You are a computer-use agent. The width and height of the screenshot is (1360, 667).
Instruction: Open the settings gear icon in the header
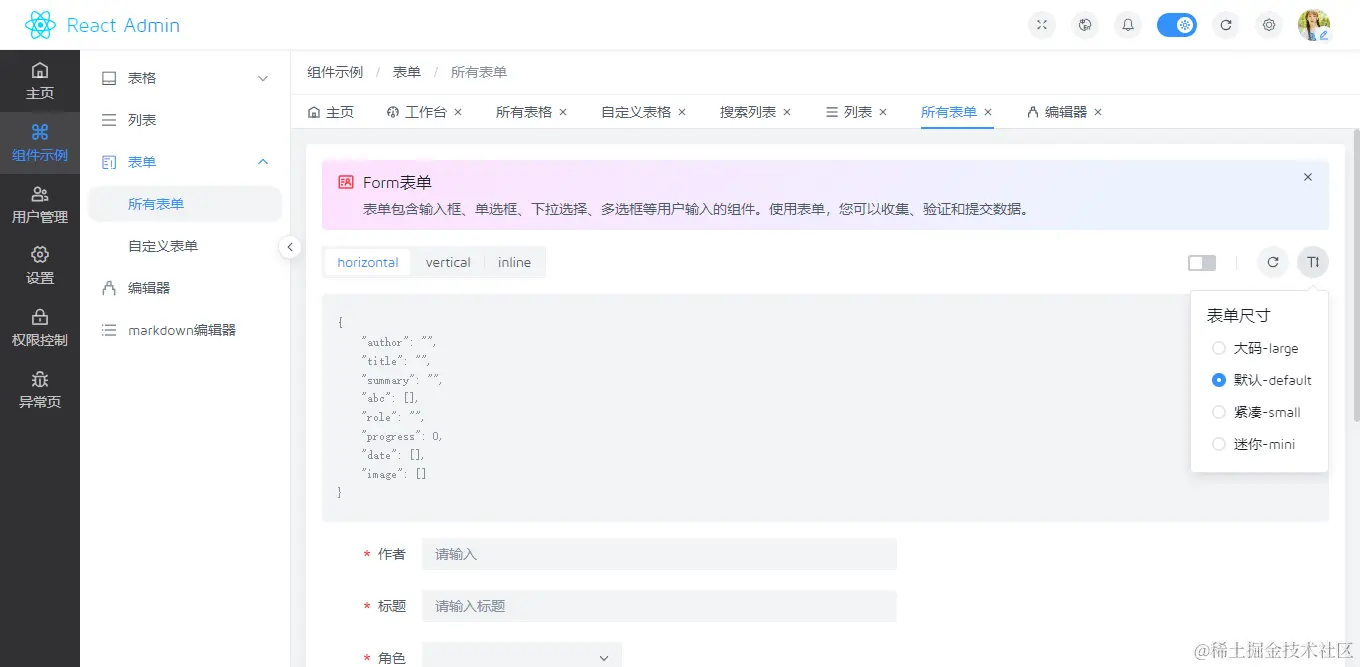click(1269, 24)
